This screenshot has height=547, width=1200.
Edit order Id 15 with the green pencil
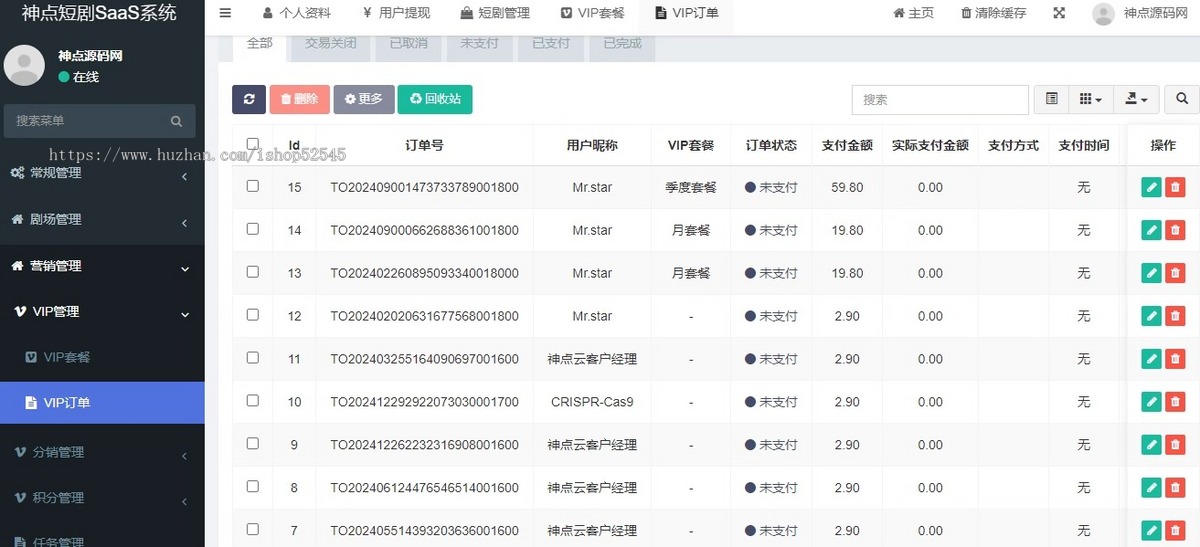coord(1151,187)
